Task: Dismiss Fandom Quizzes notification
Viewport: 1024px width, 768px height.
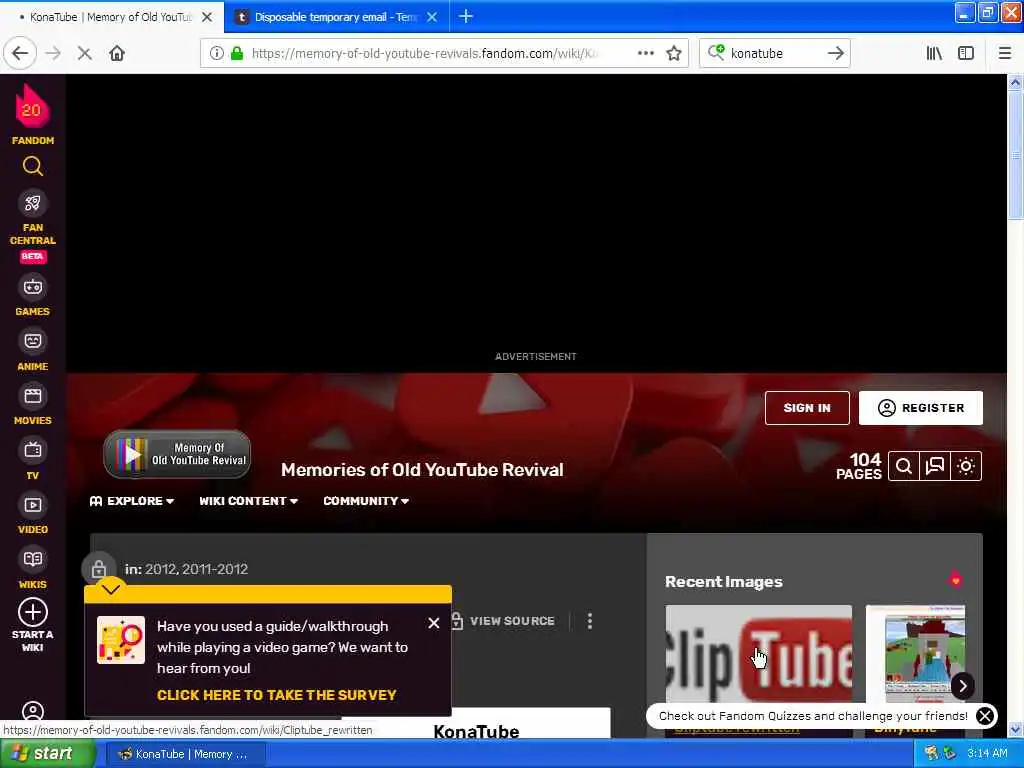Action: (985, 716)
